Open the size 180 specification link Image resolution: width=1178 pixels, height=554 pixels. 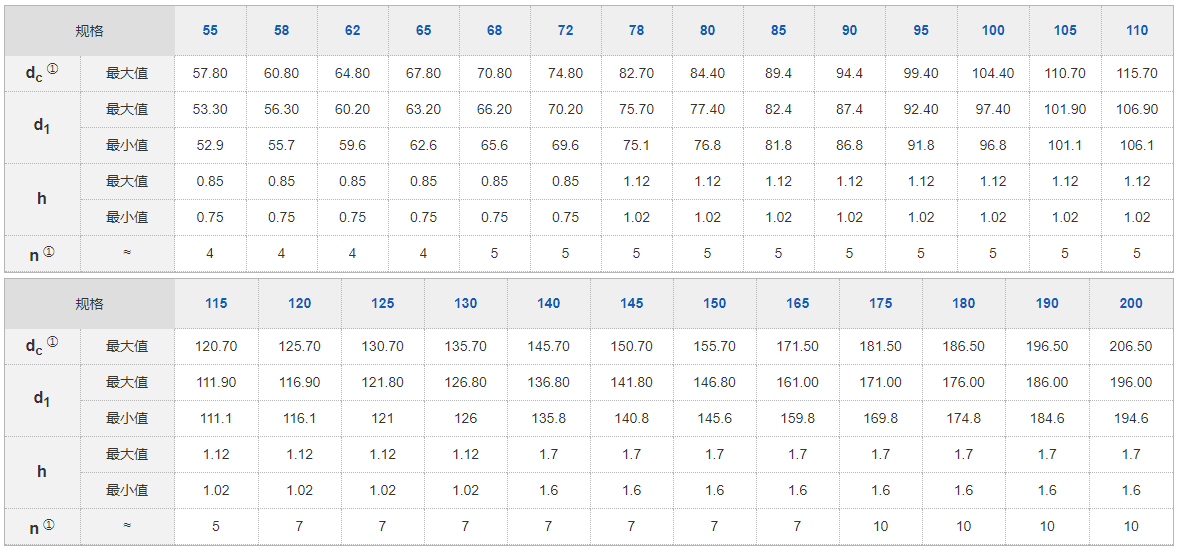[x=964, y=303]
